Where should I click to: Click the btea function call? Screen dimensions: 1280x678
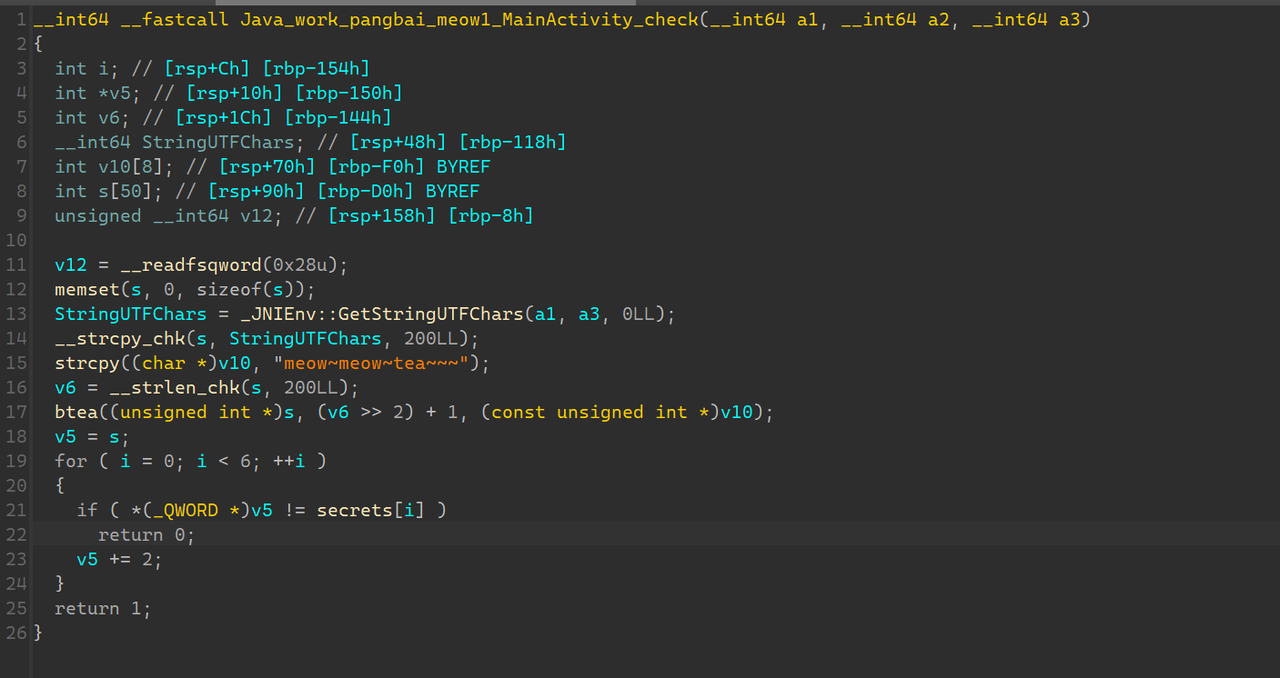pos(76,412)
